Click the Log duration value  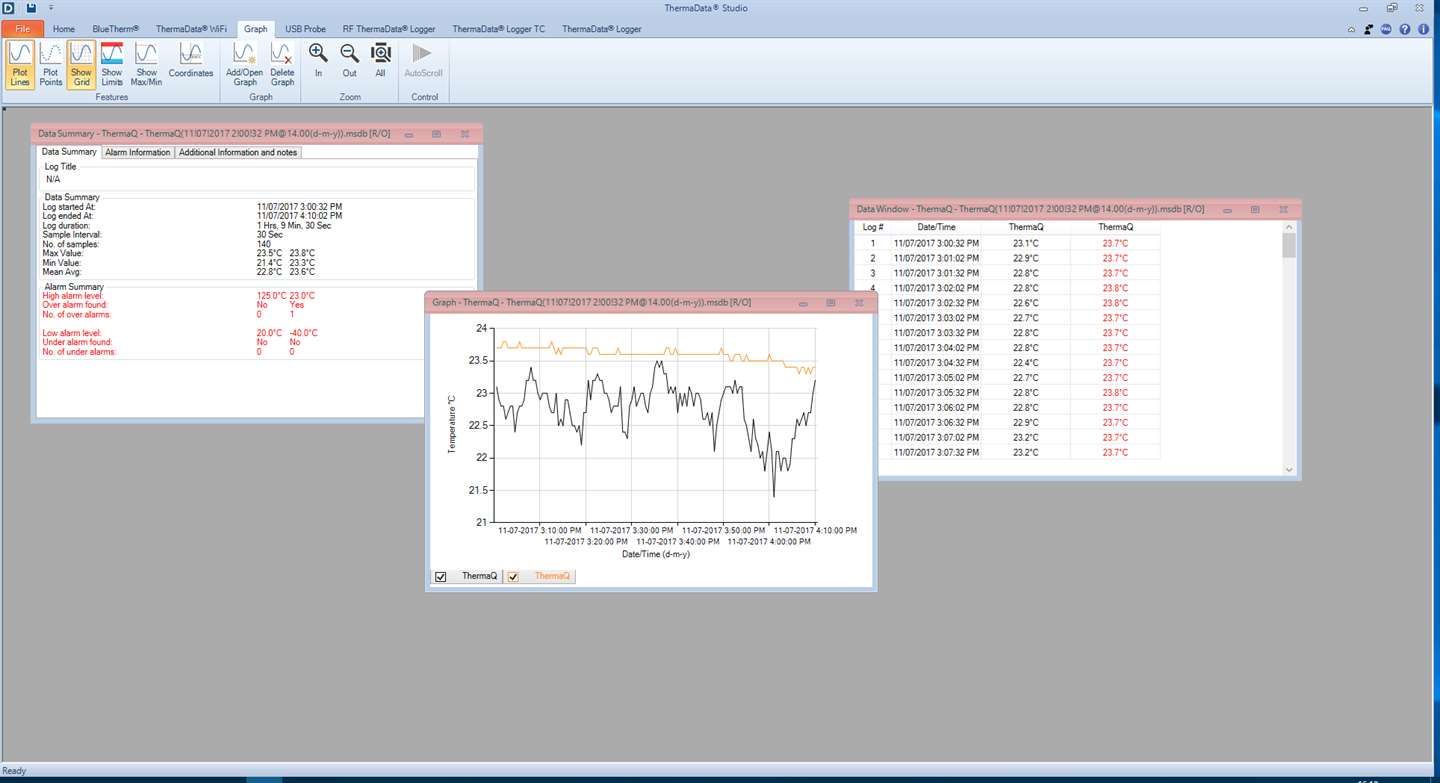(294, 225)
